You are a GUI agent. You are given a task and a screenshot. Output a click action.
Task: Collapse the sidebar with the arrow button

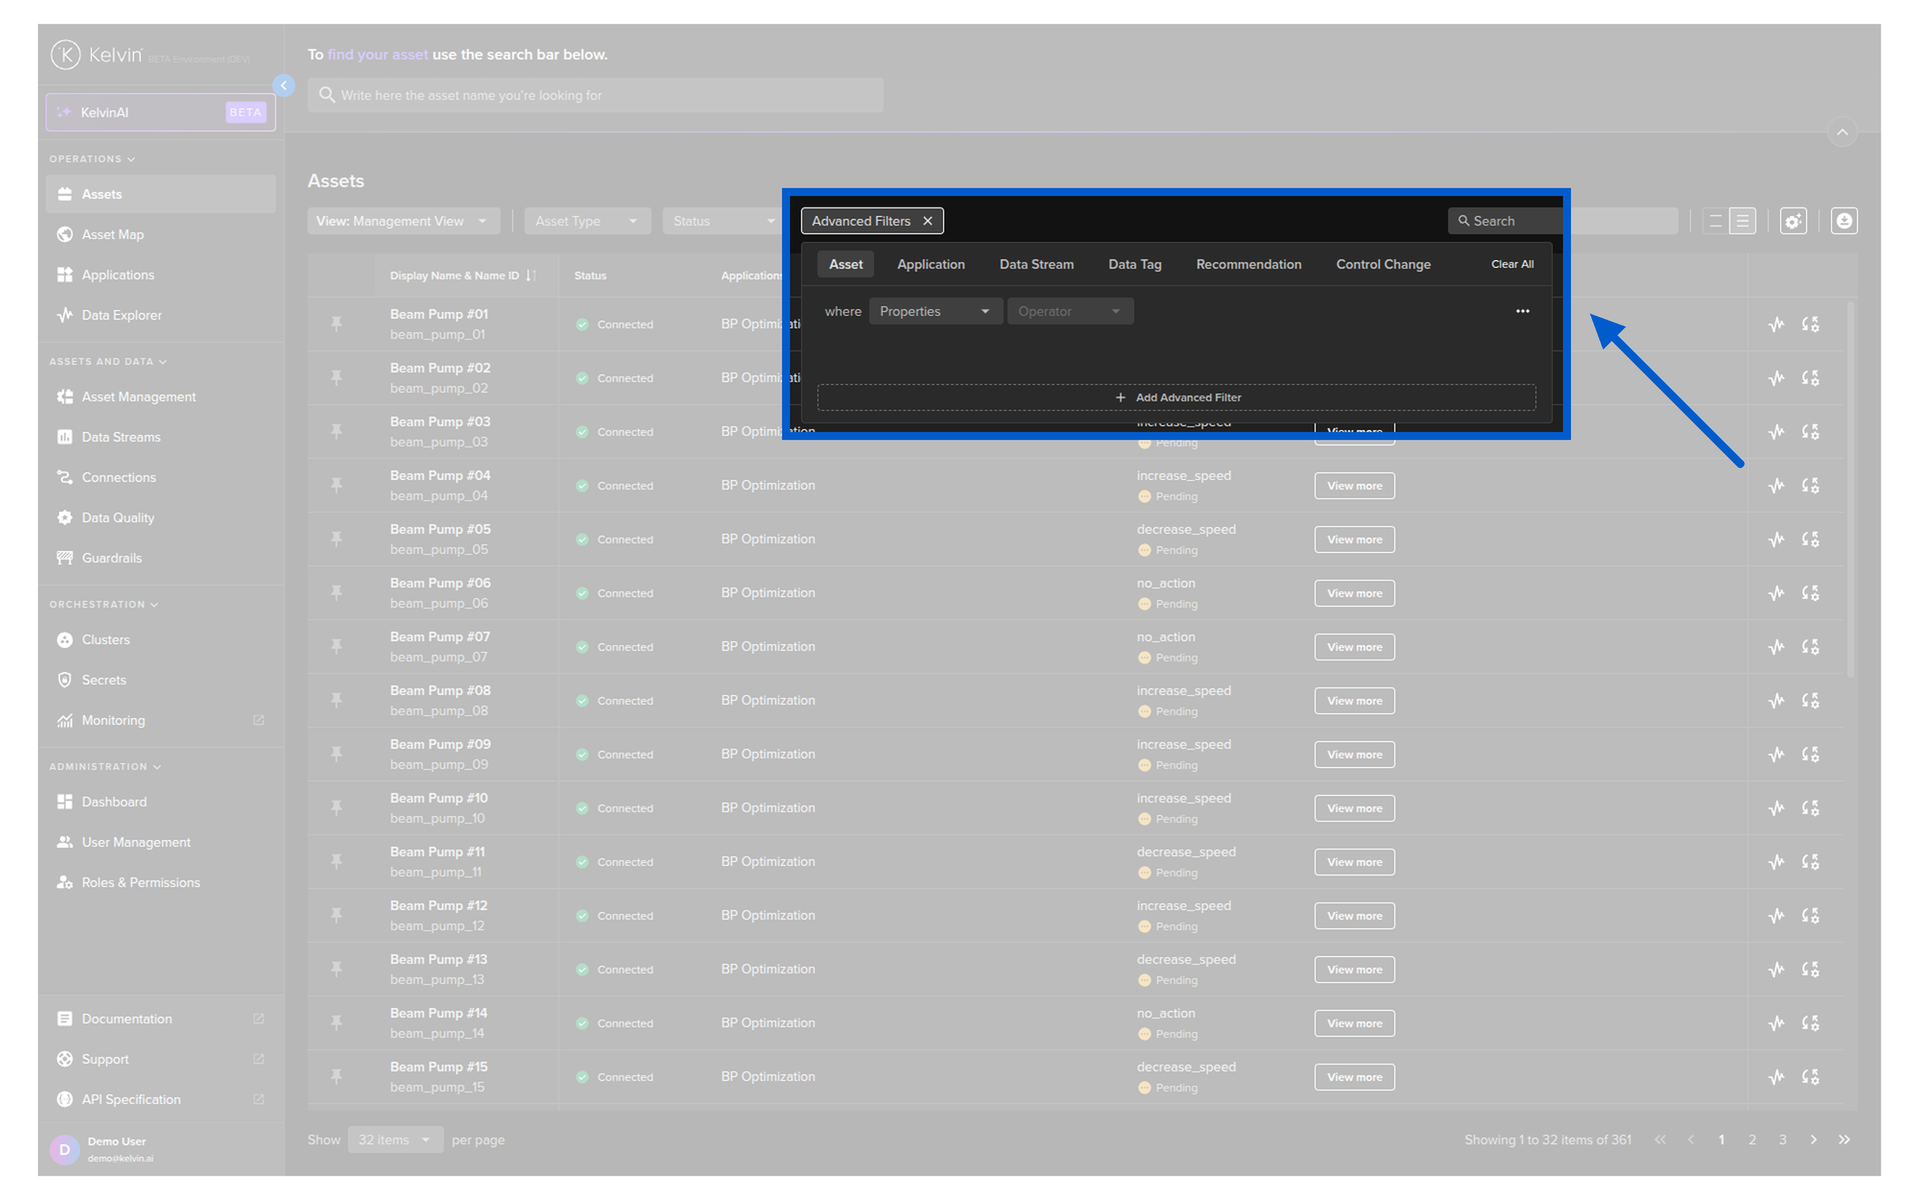pyautogui.click(x=284, y=86)
